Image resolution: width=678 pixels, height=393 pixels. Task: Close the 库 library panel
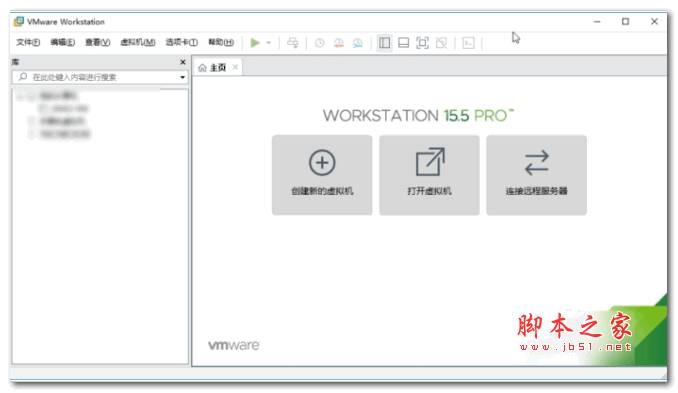point(182,62)
